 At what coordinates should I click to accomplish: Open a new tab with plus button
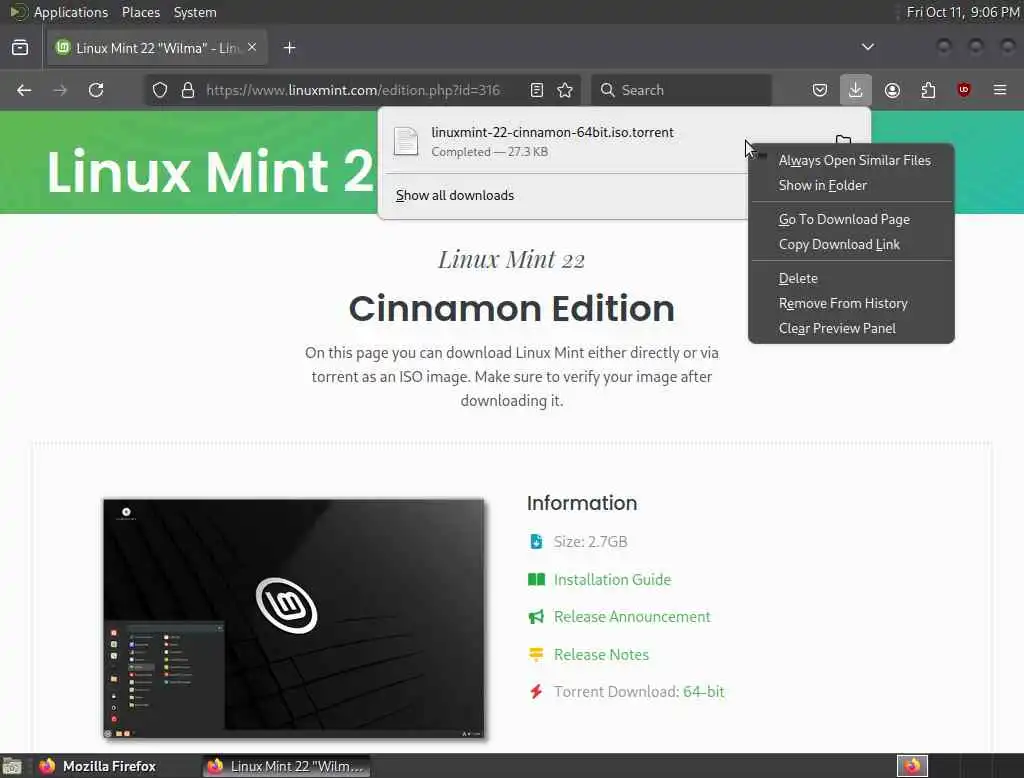[x=289, y=48]
